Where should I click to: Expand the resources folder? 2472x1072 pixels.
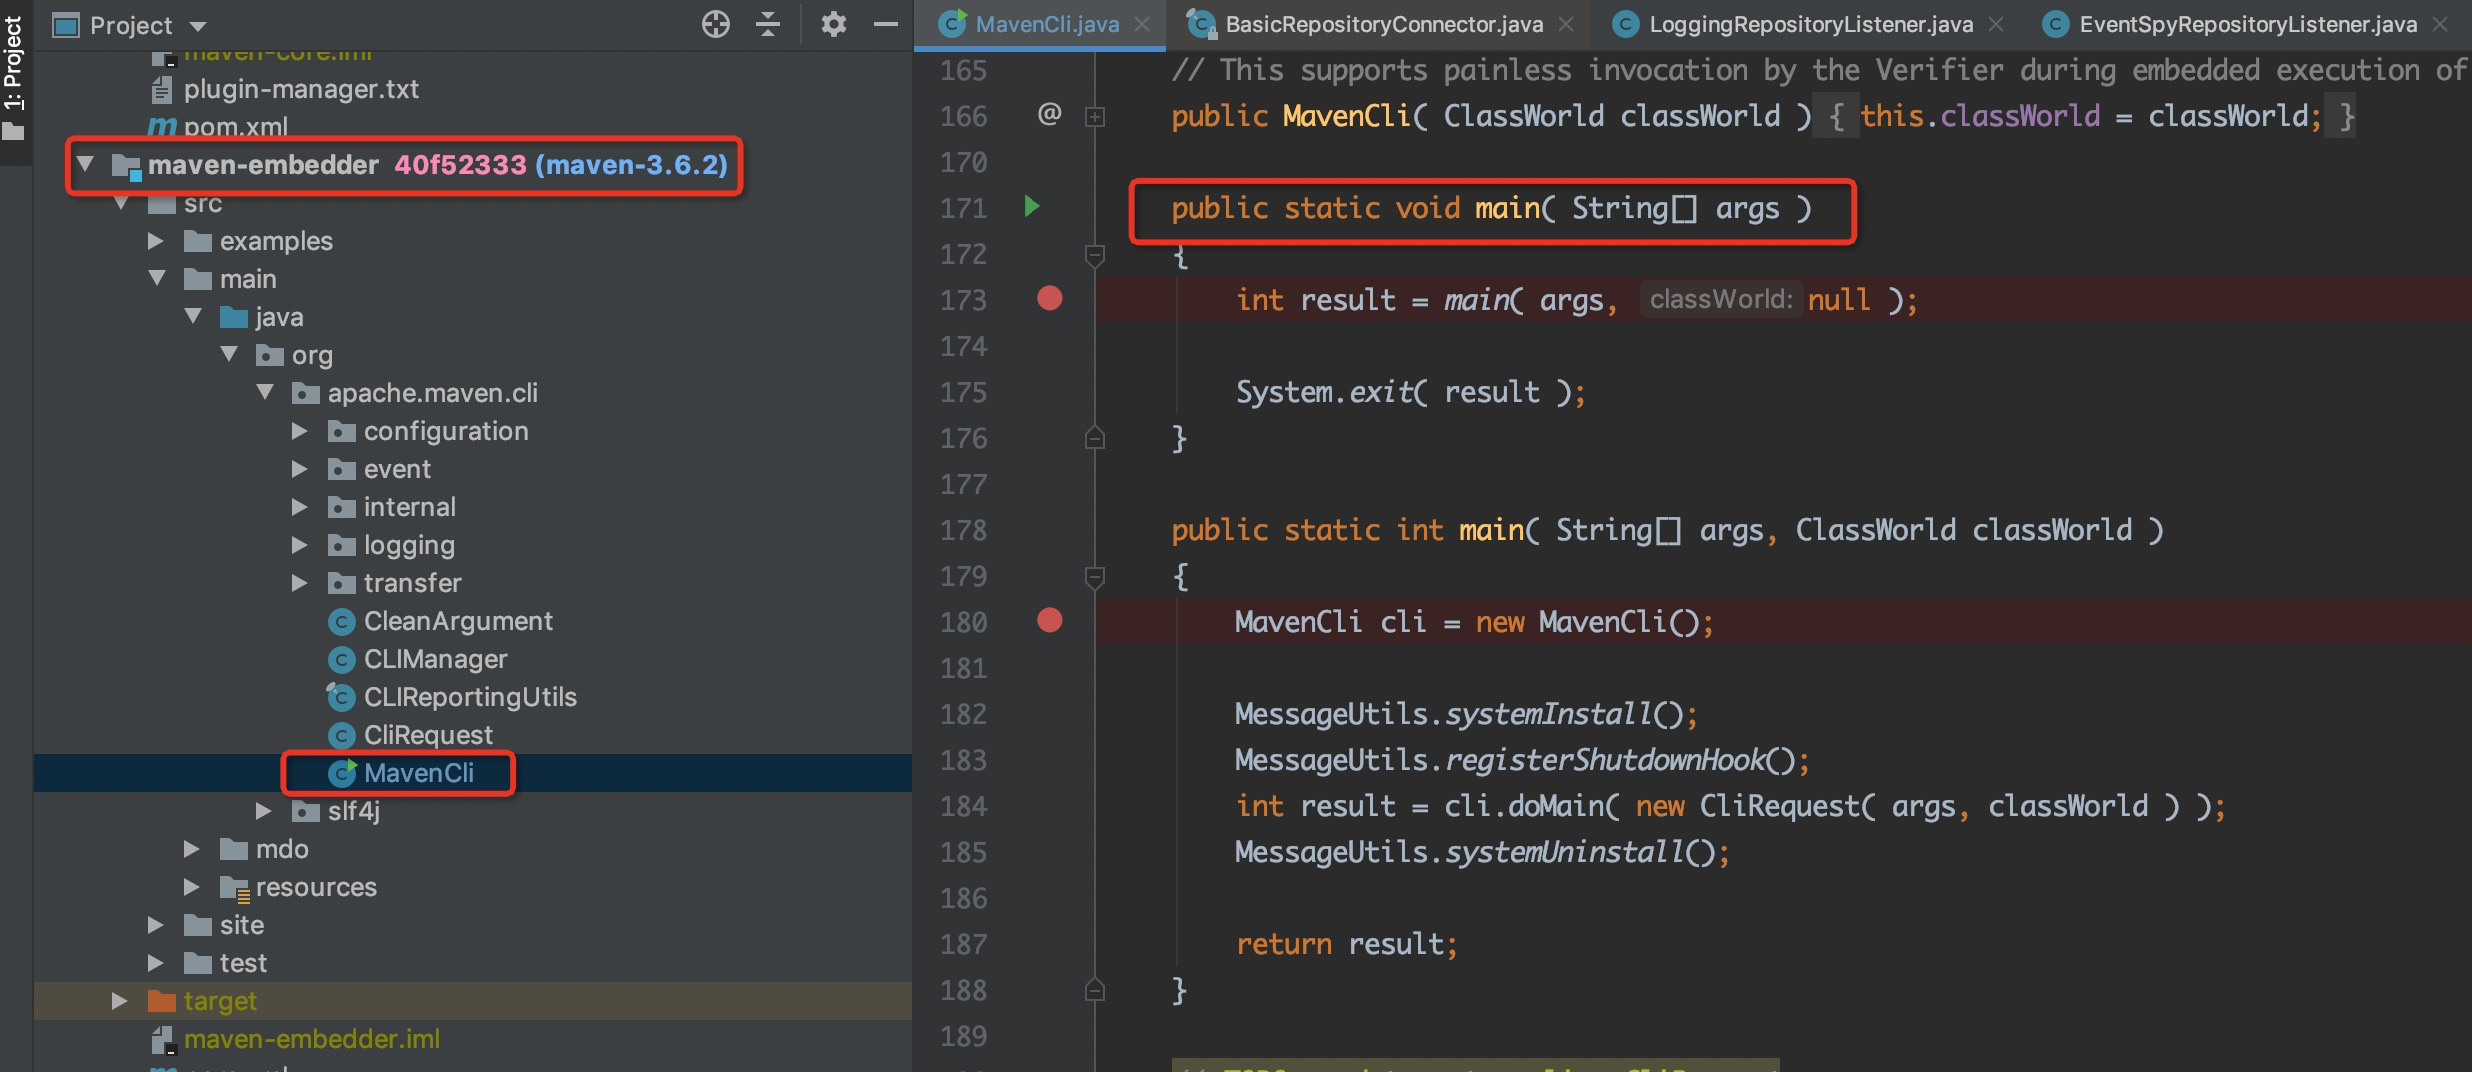point(191,887)
